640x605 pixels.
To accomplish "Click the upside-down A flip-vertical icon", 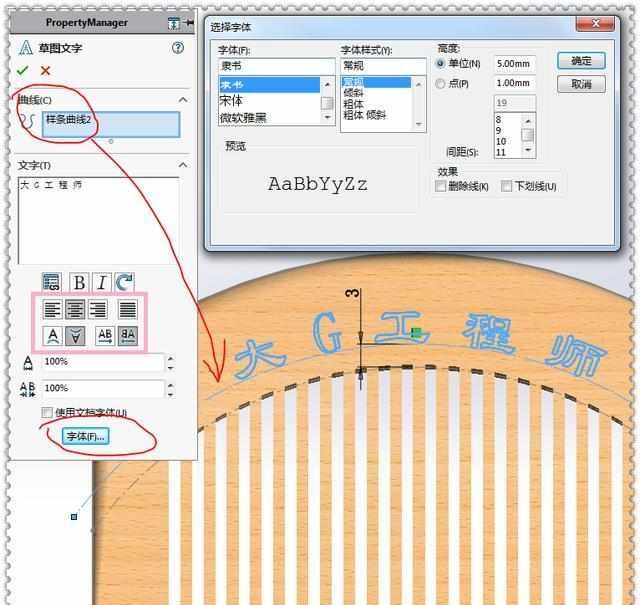I will [76, 336].
